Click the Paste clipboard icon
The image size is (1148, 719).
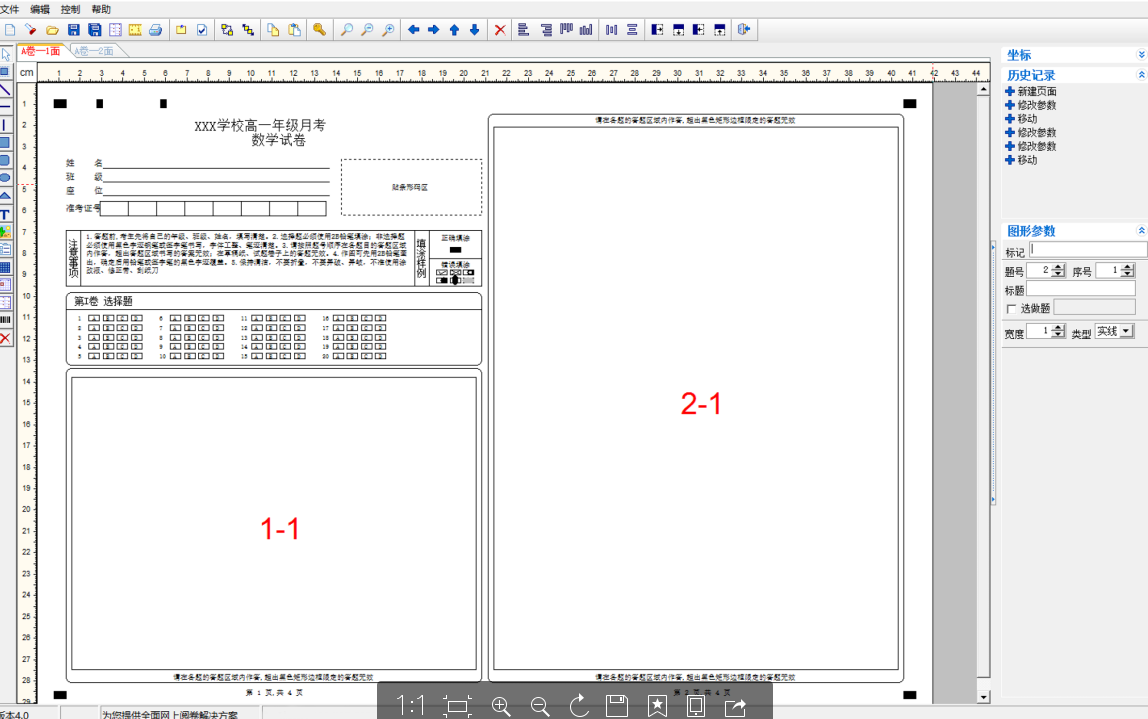pos(294,30)
